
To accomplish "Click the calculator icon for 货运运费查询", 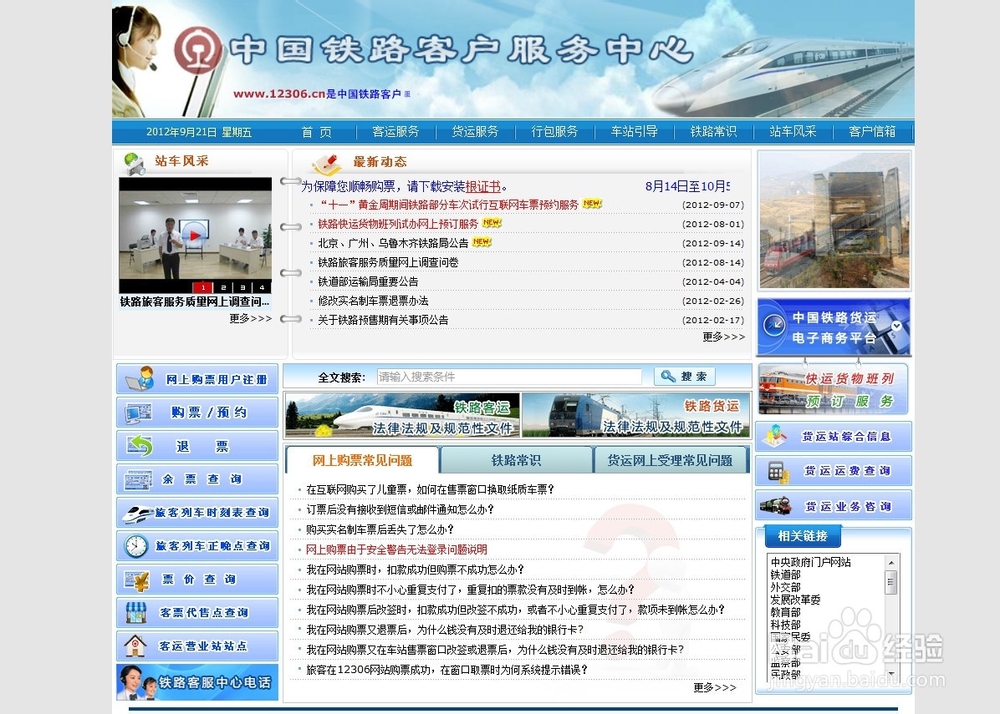I will tap(777, 471).
